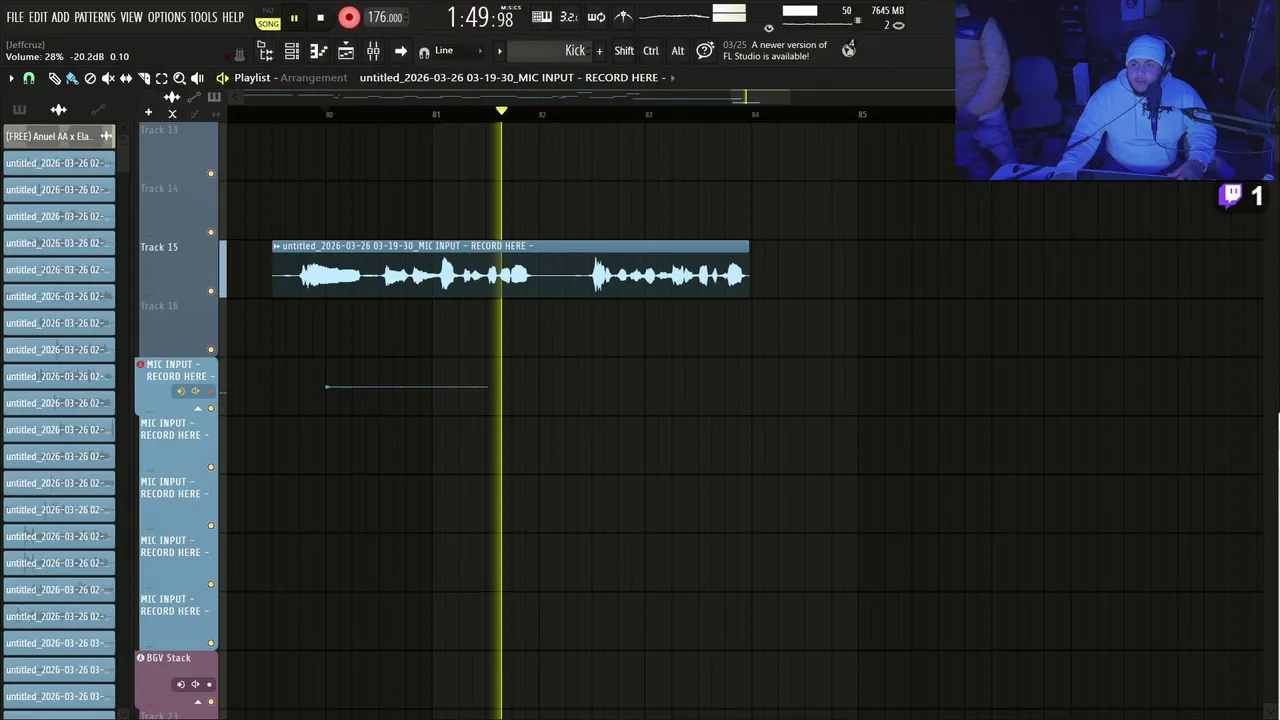Click the FL Studio newer version notice

(775, 51)
